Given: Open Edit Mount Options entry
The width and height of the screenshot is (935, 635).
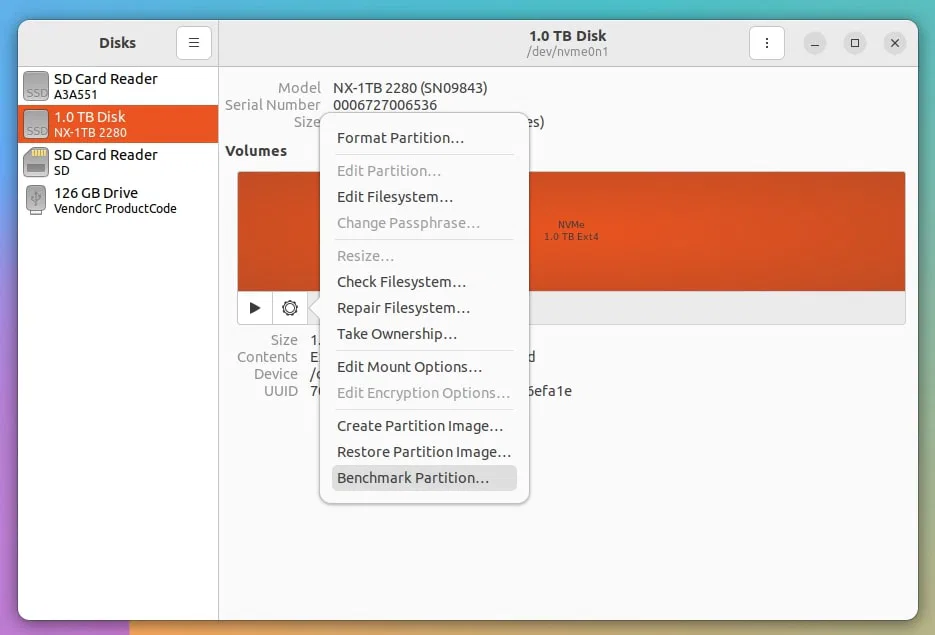Looking at the screenshot, I should pos(409,367).
